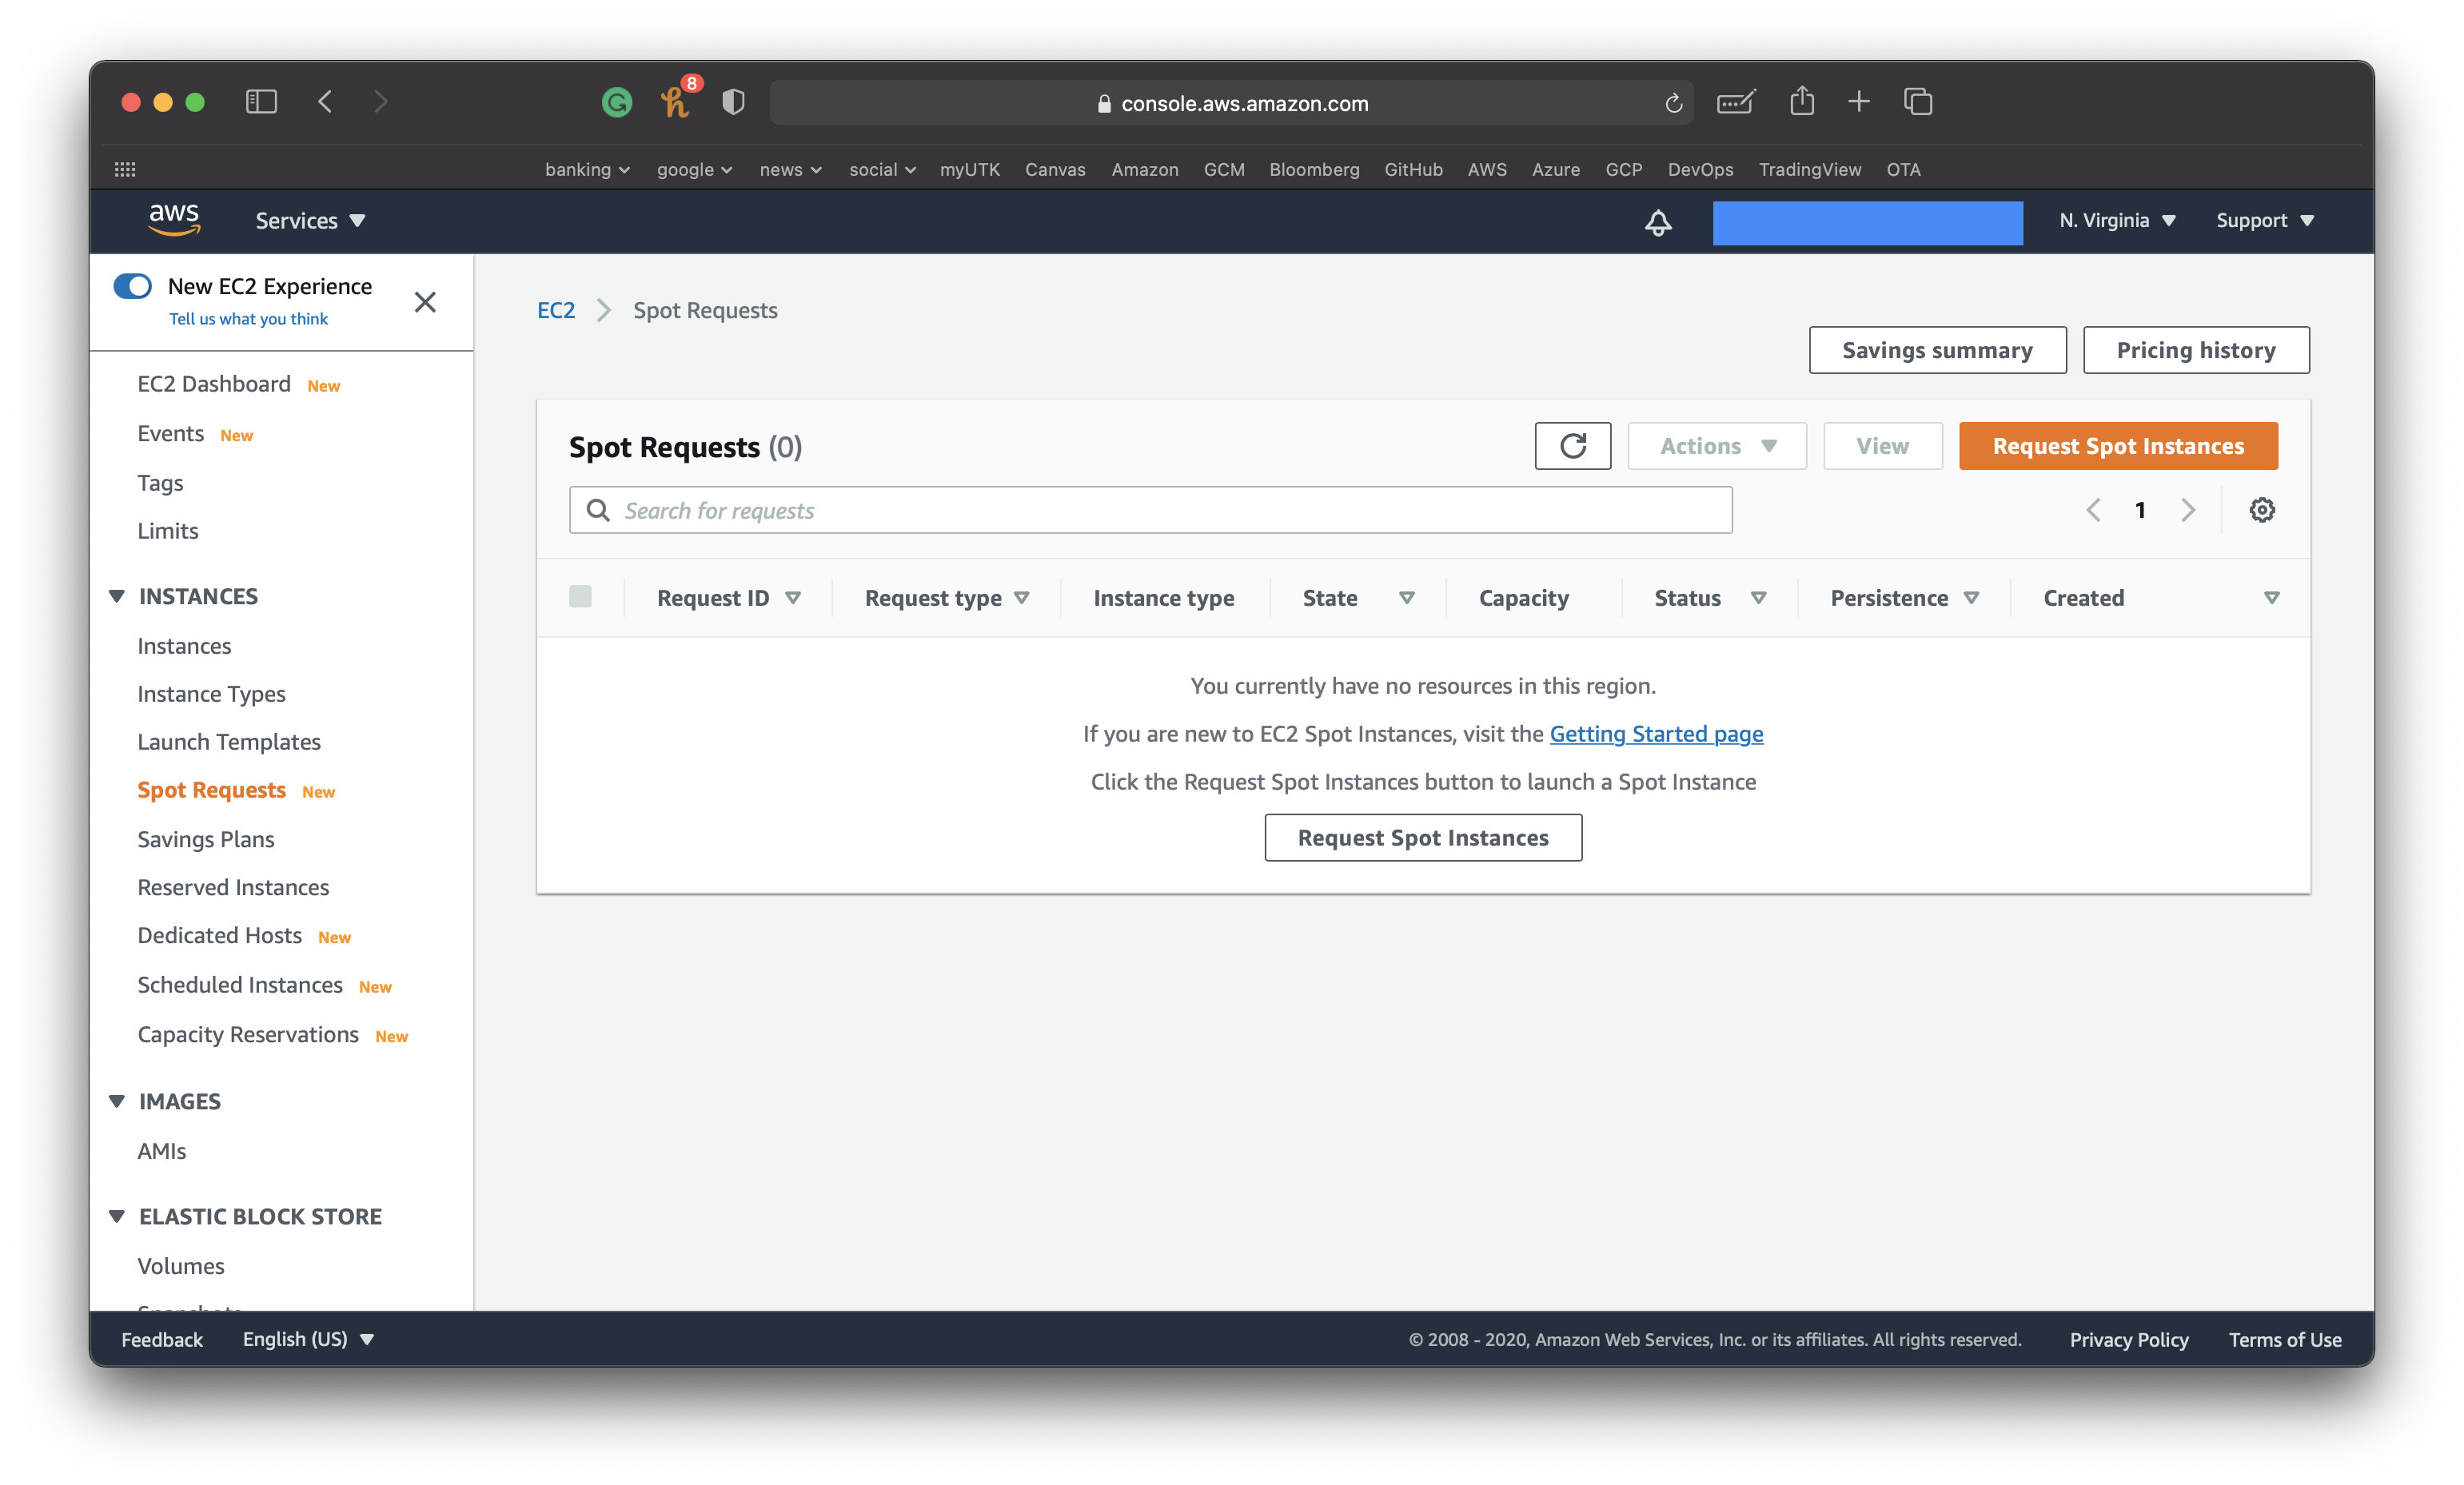Open the notifications bell icon
Viewport: 2464px width, 1485px height.
click(1657, 221)
